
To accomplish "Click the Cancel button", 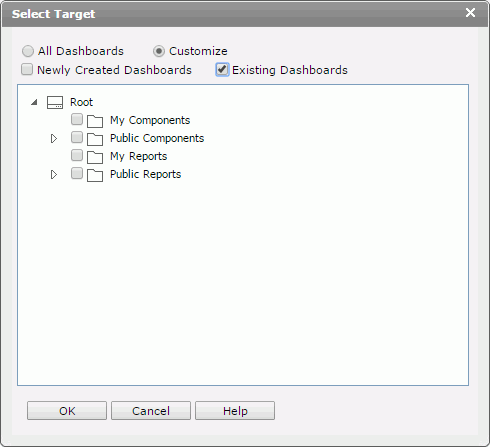I will (x=151, y=411).
